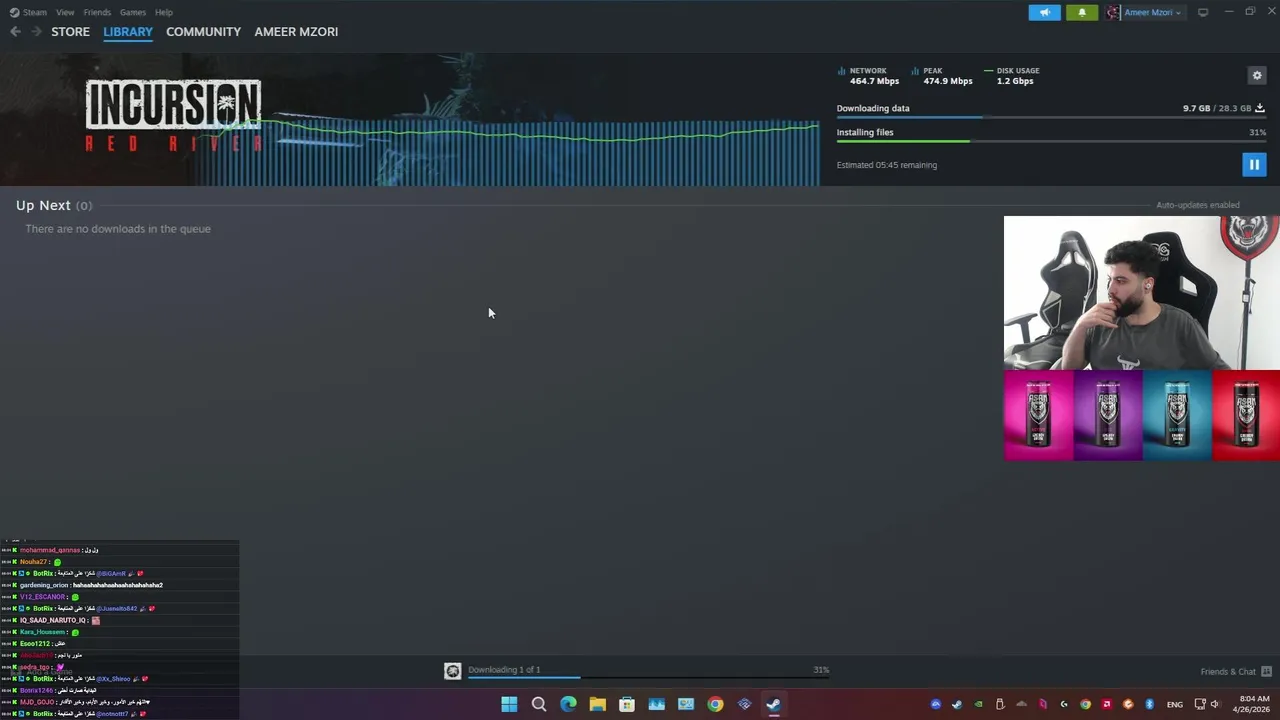Click the download icon beside 28.3 GB
The image size is (1280, 720).
[x=1260, y=108]
